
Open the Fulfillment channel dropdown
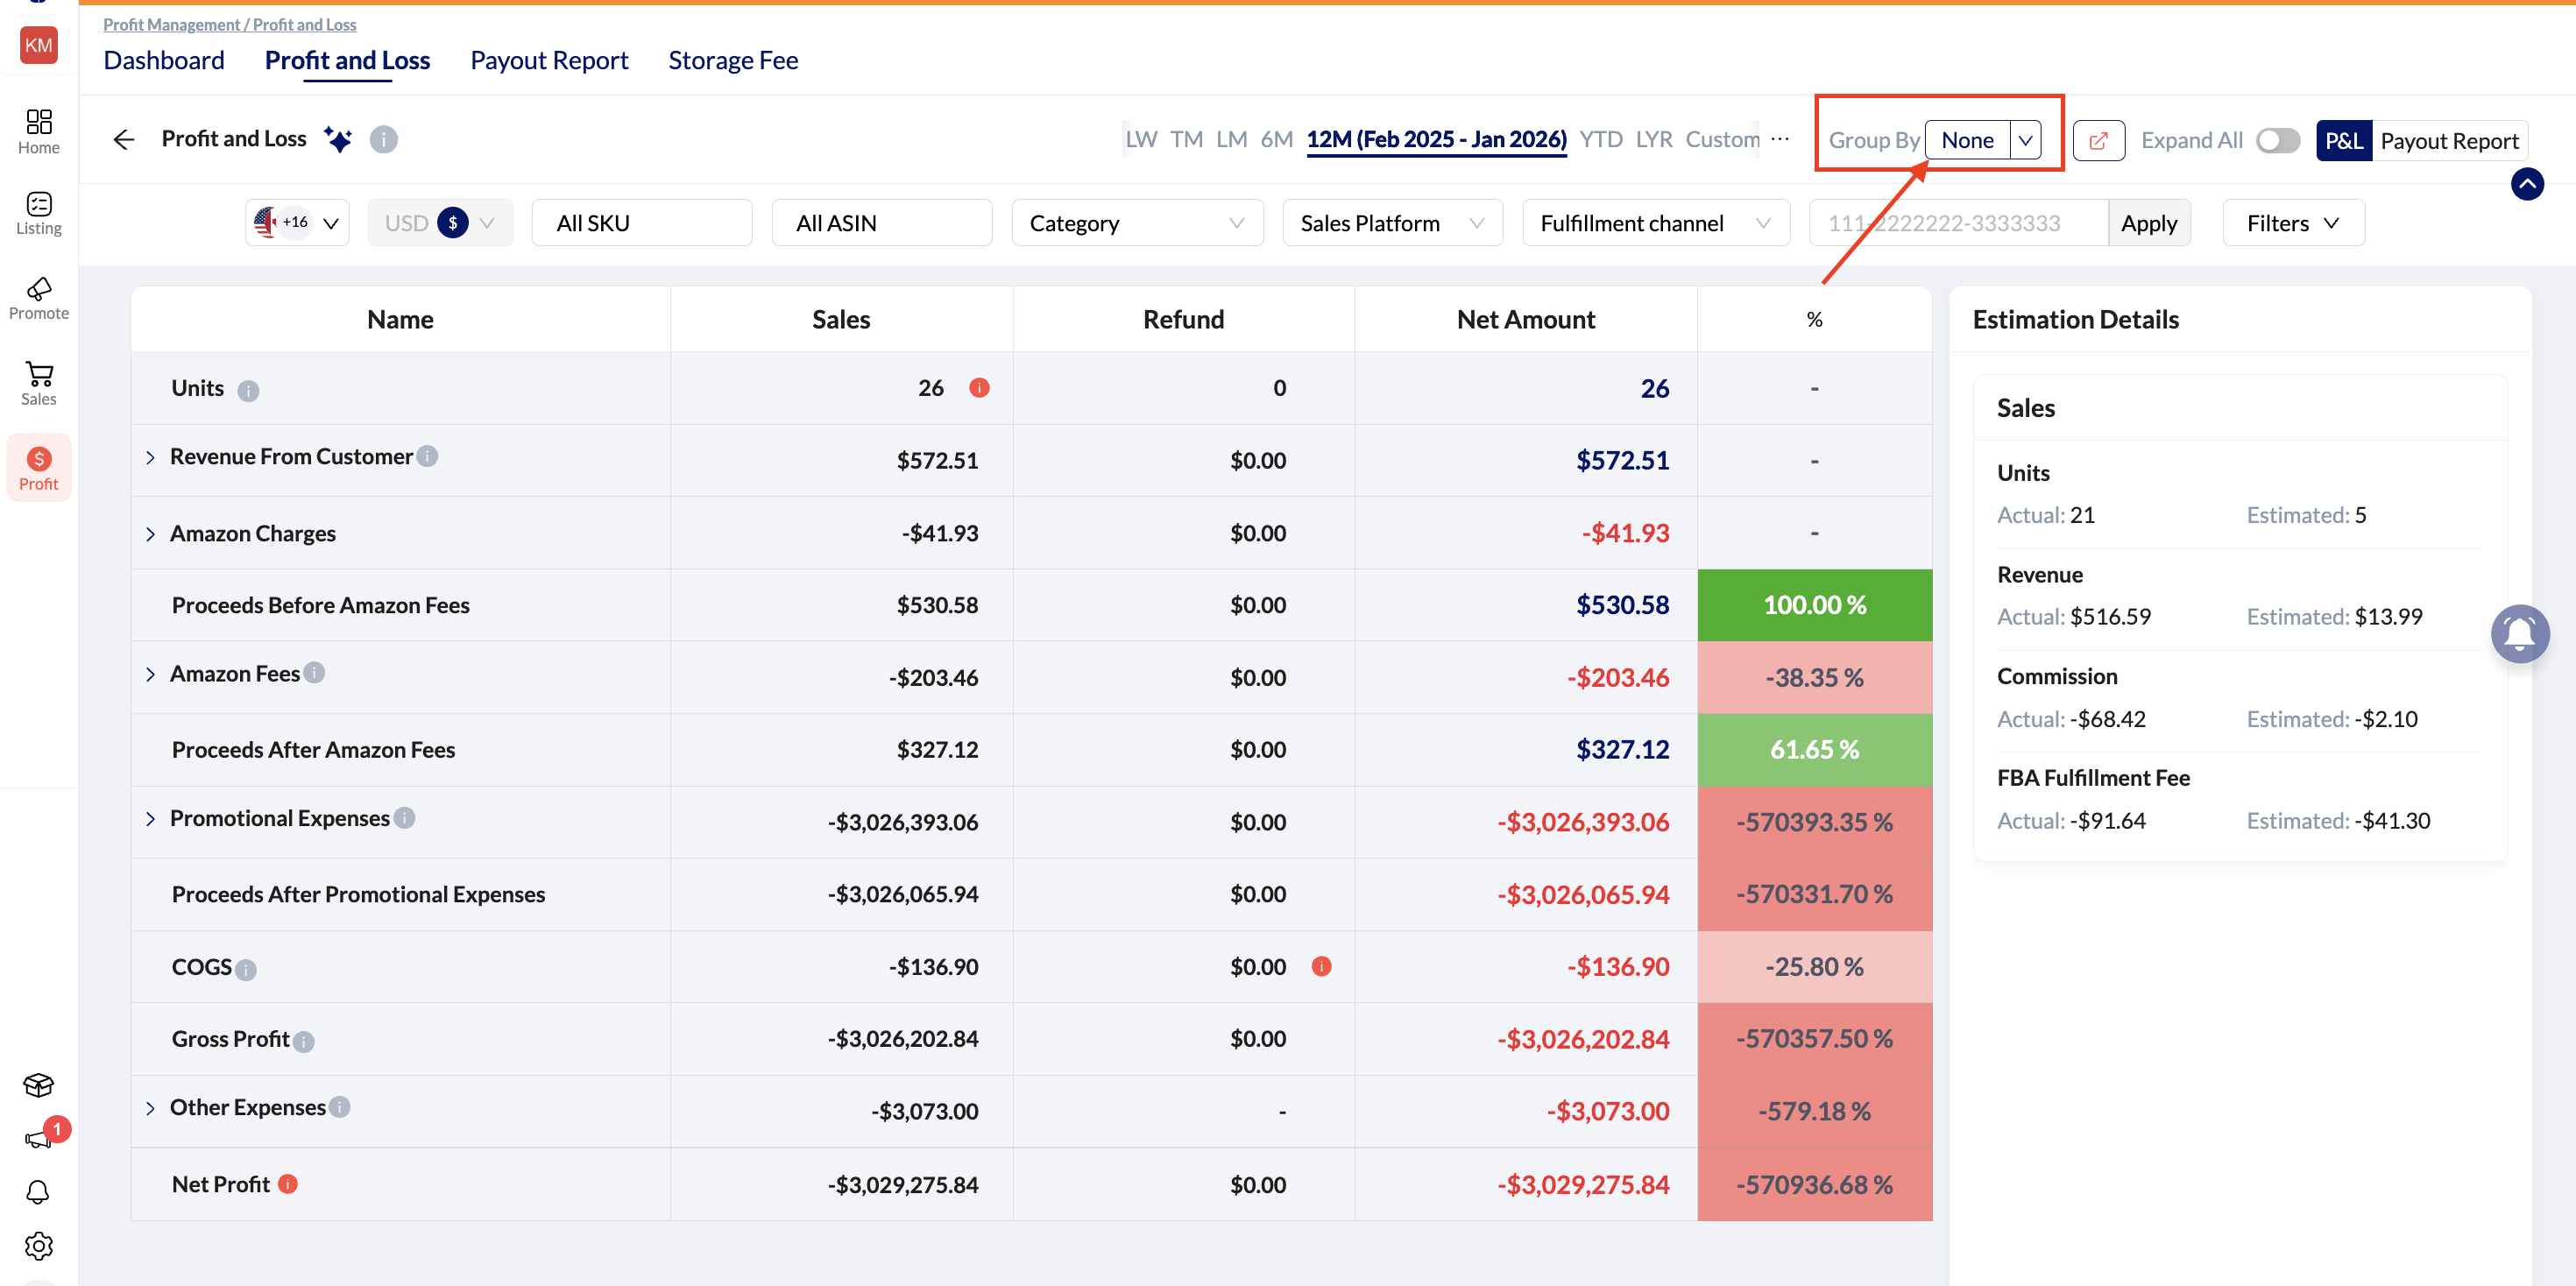coord(1655,223)
